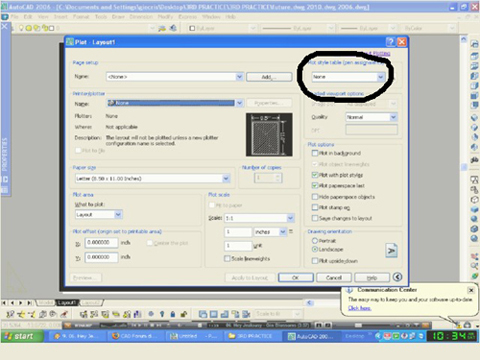Close the Properties palette with X icon
This screenshot has width=480, height=360.
[x=5, y=26]
